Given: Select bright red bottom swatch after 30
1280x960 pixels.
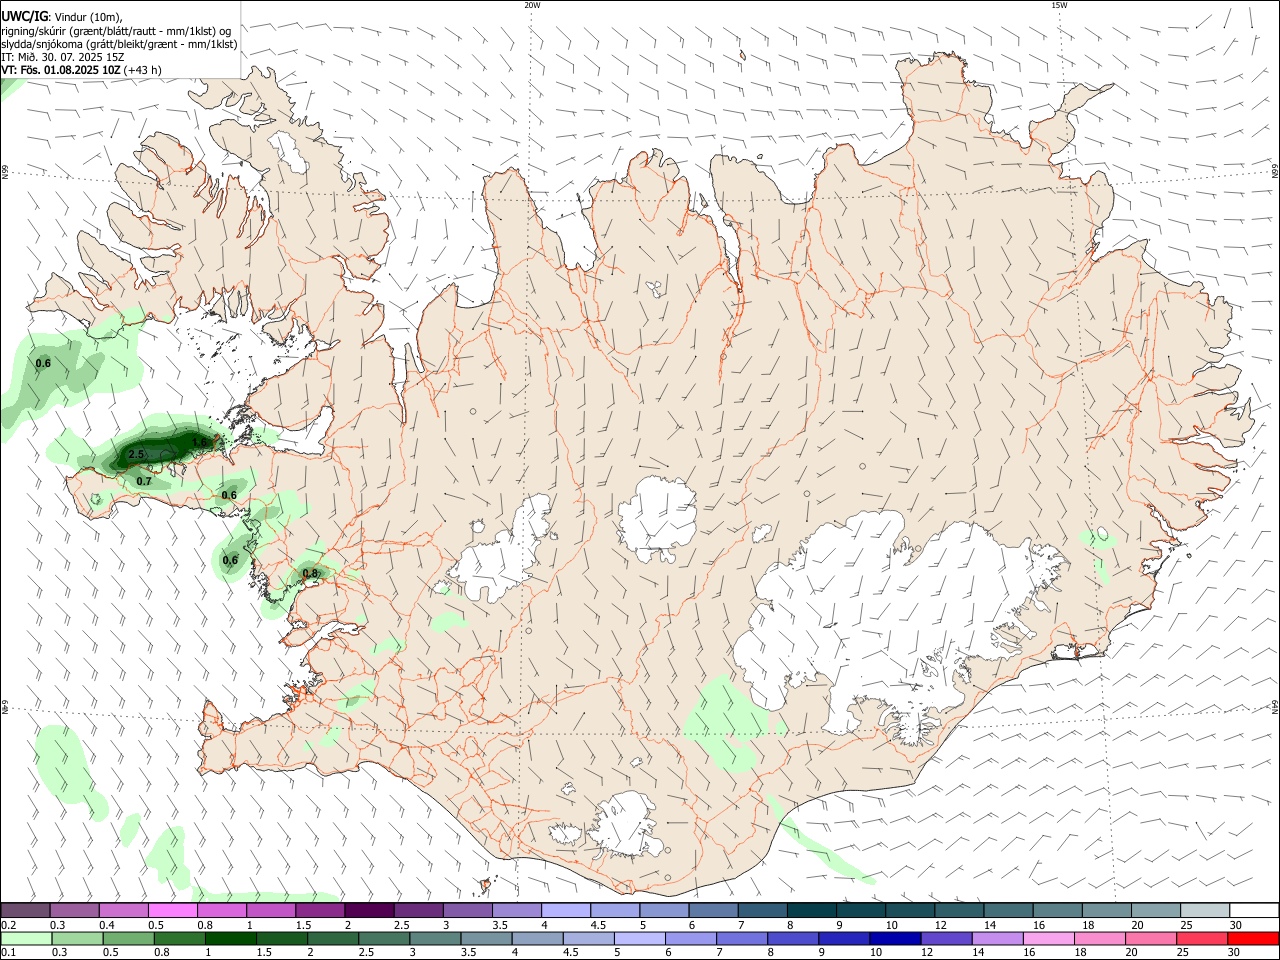Looking at the screenshot, I should point(1252,938).
